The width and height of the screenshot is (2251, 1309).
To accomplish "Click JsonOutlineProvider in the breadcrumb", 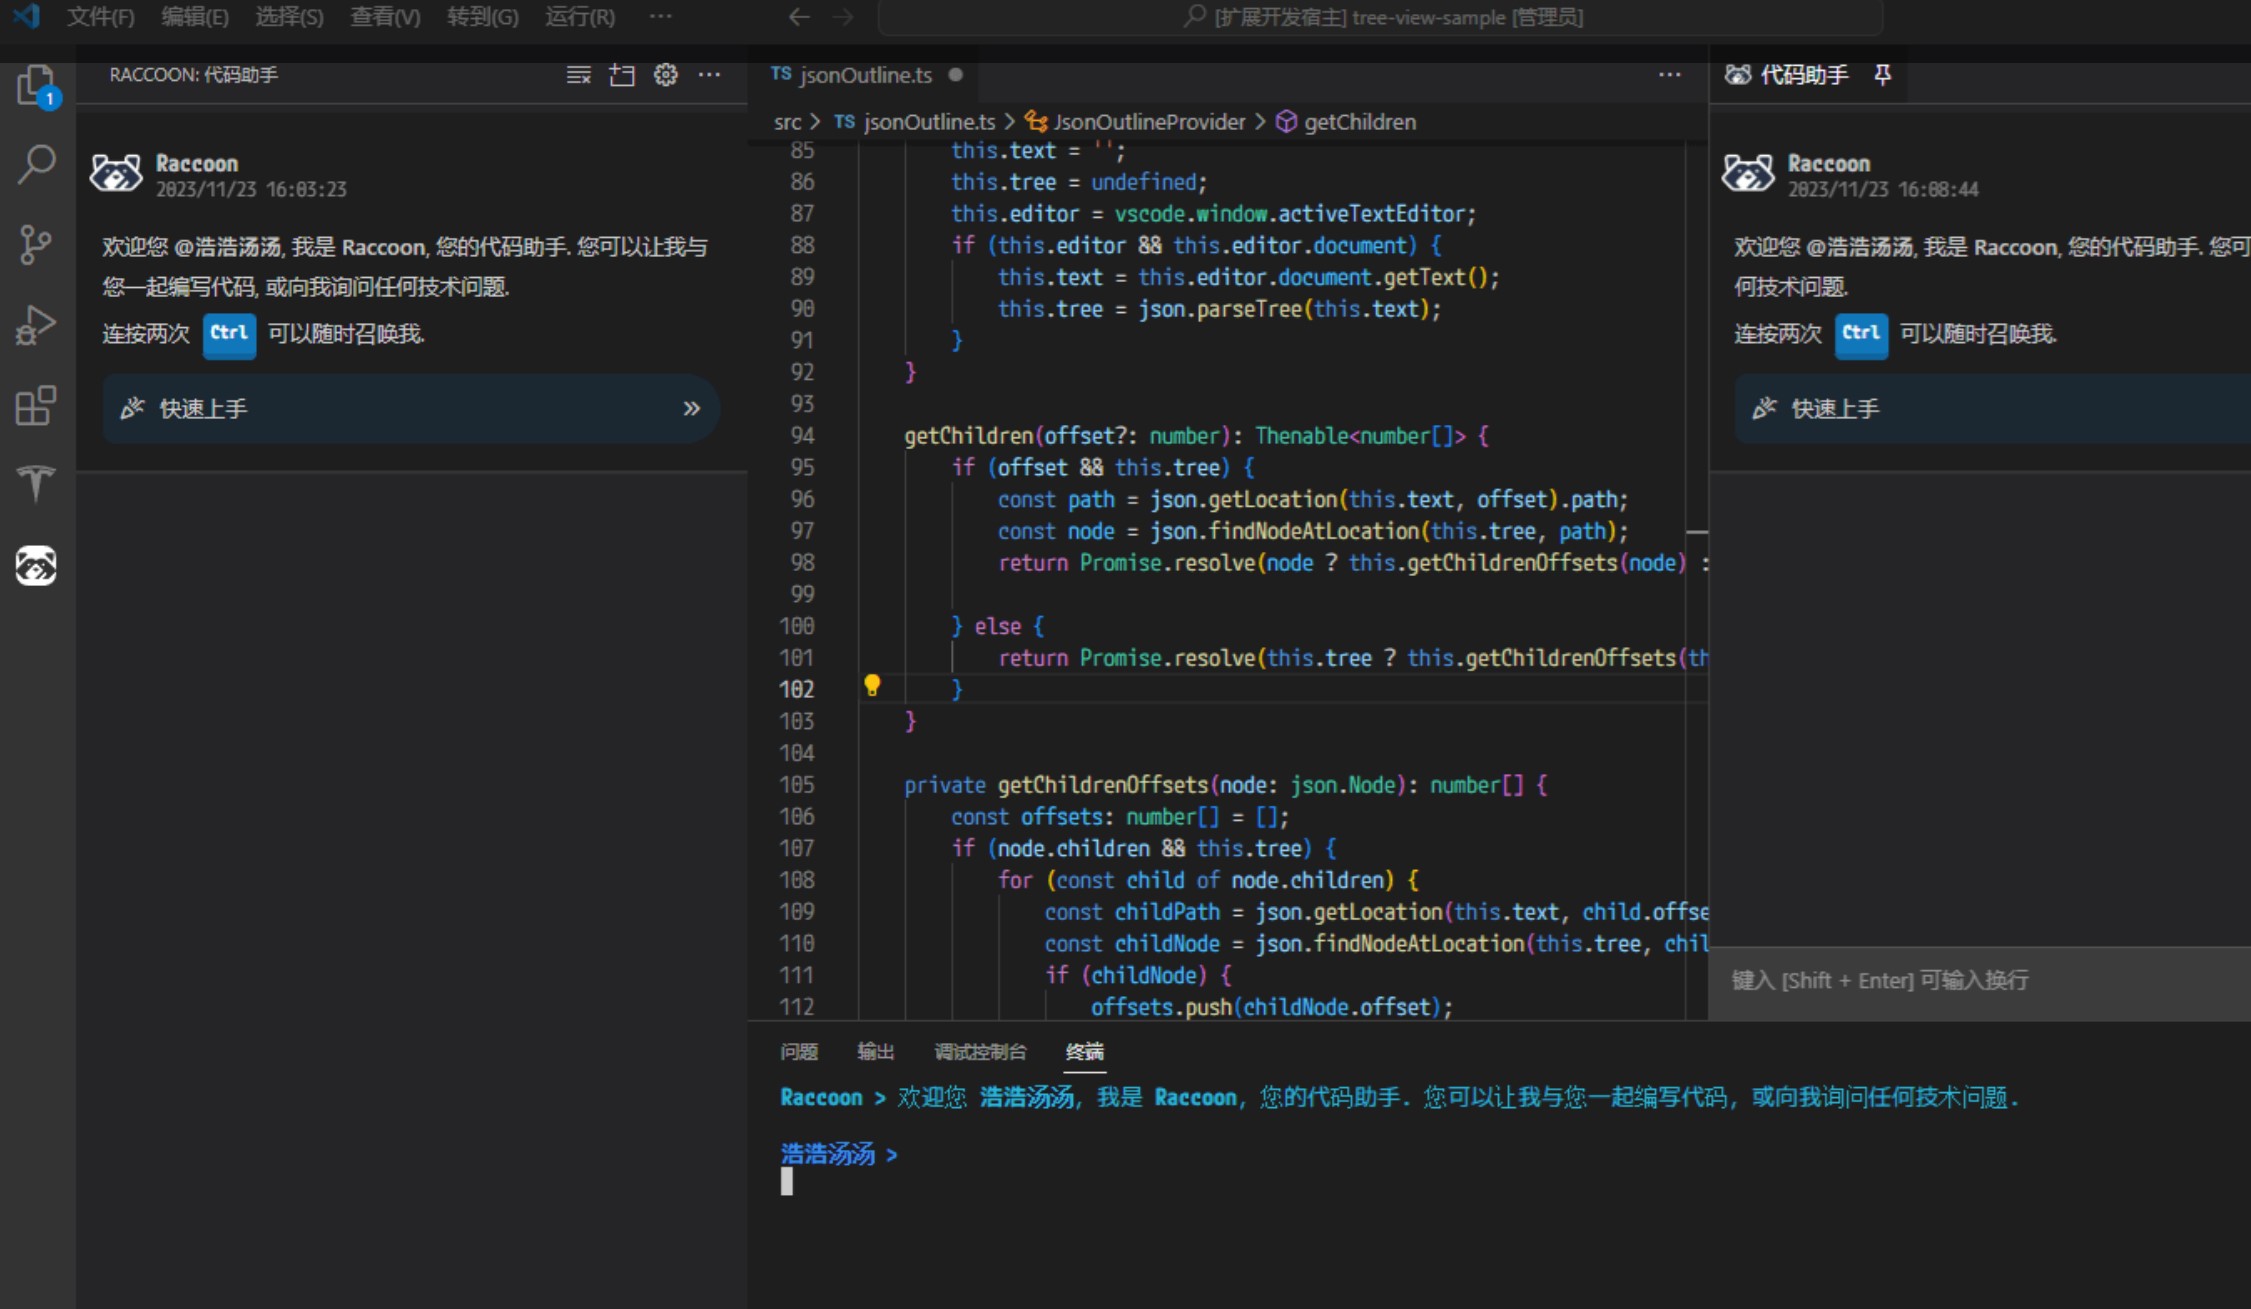I will pos(1148,122).
